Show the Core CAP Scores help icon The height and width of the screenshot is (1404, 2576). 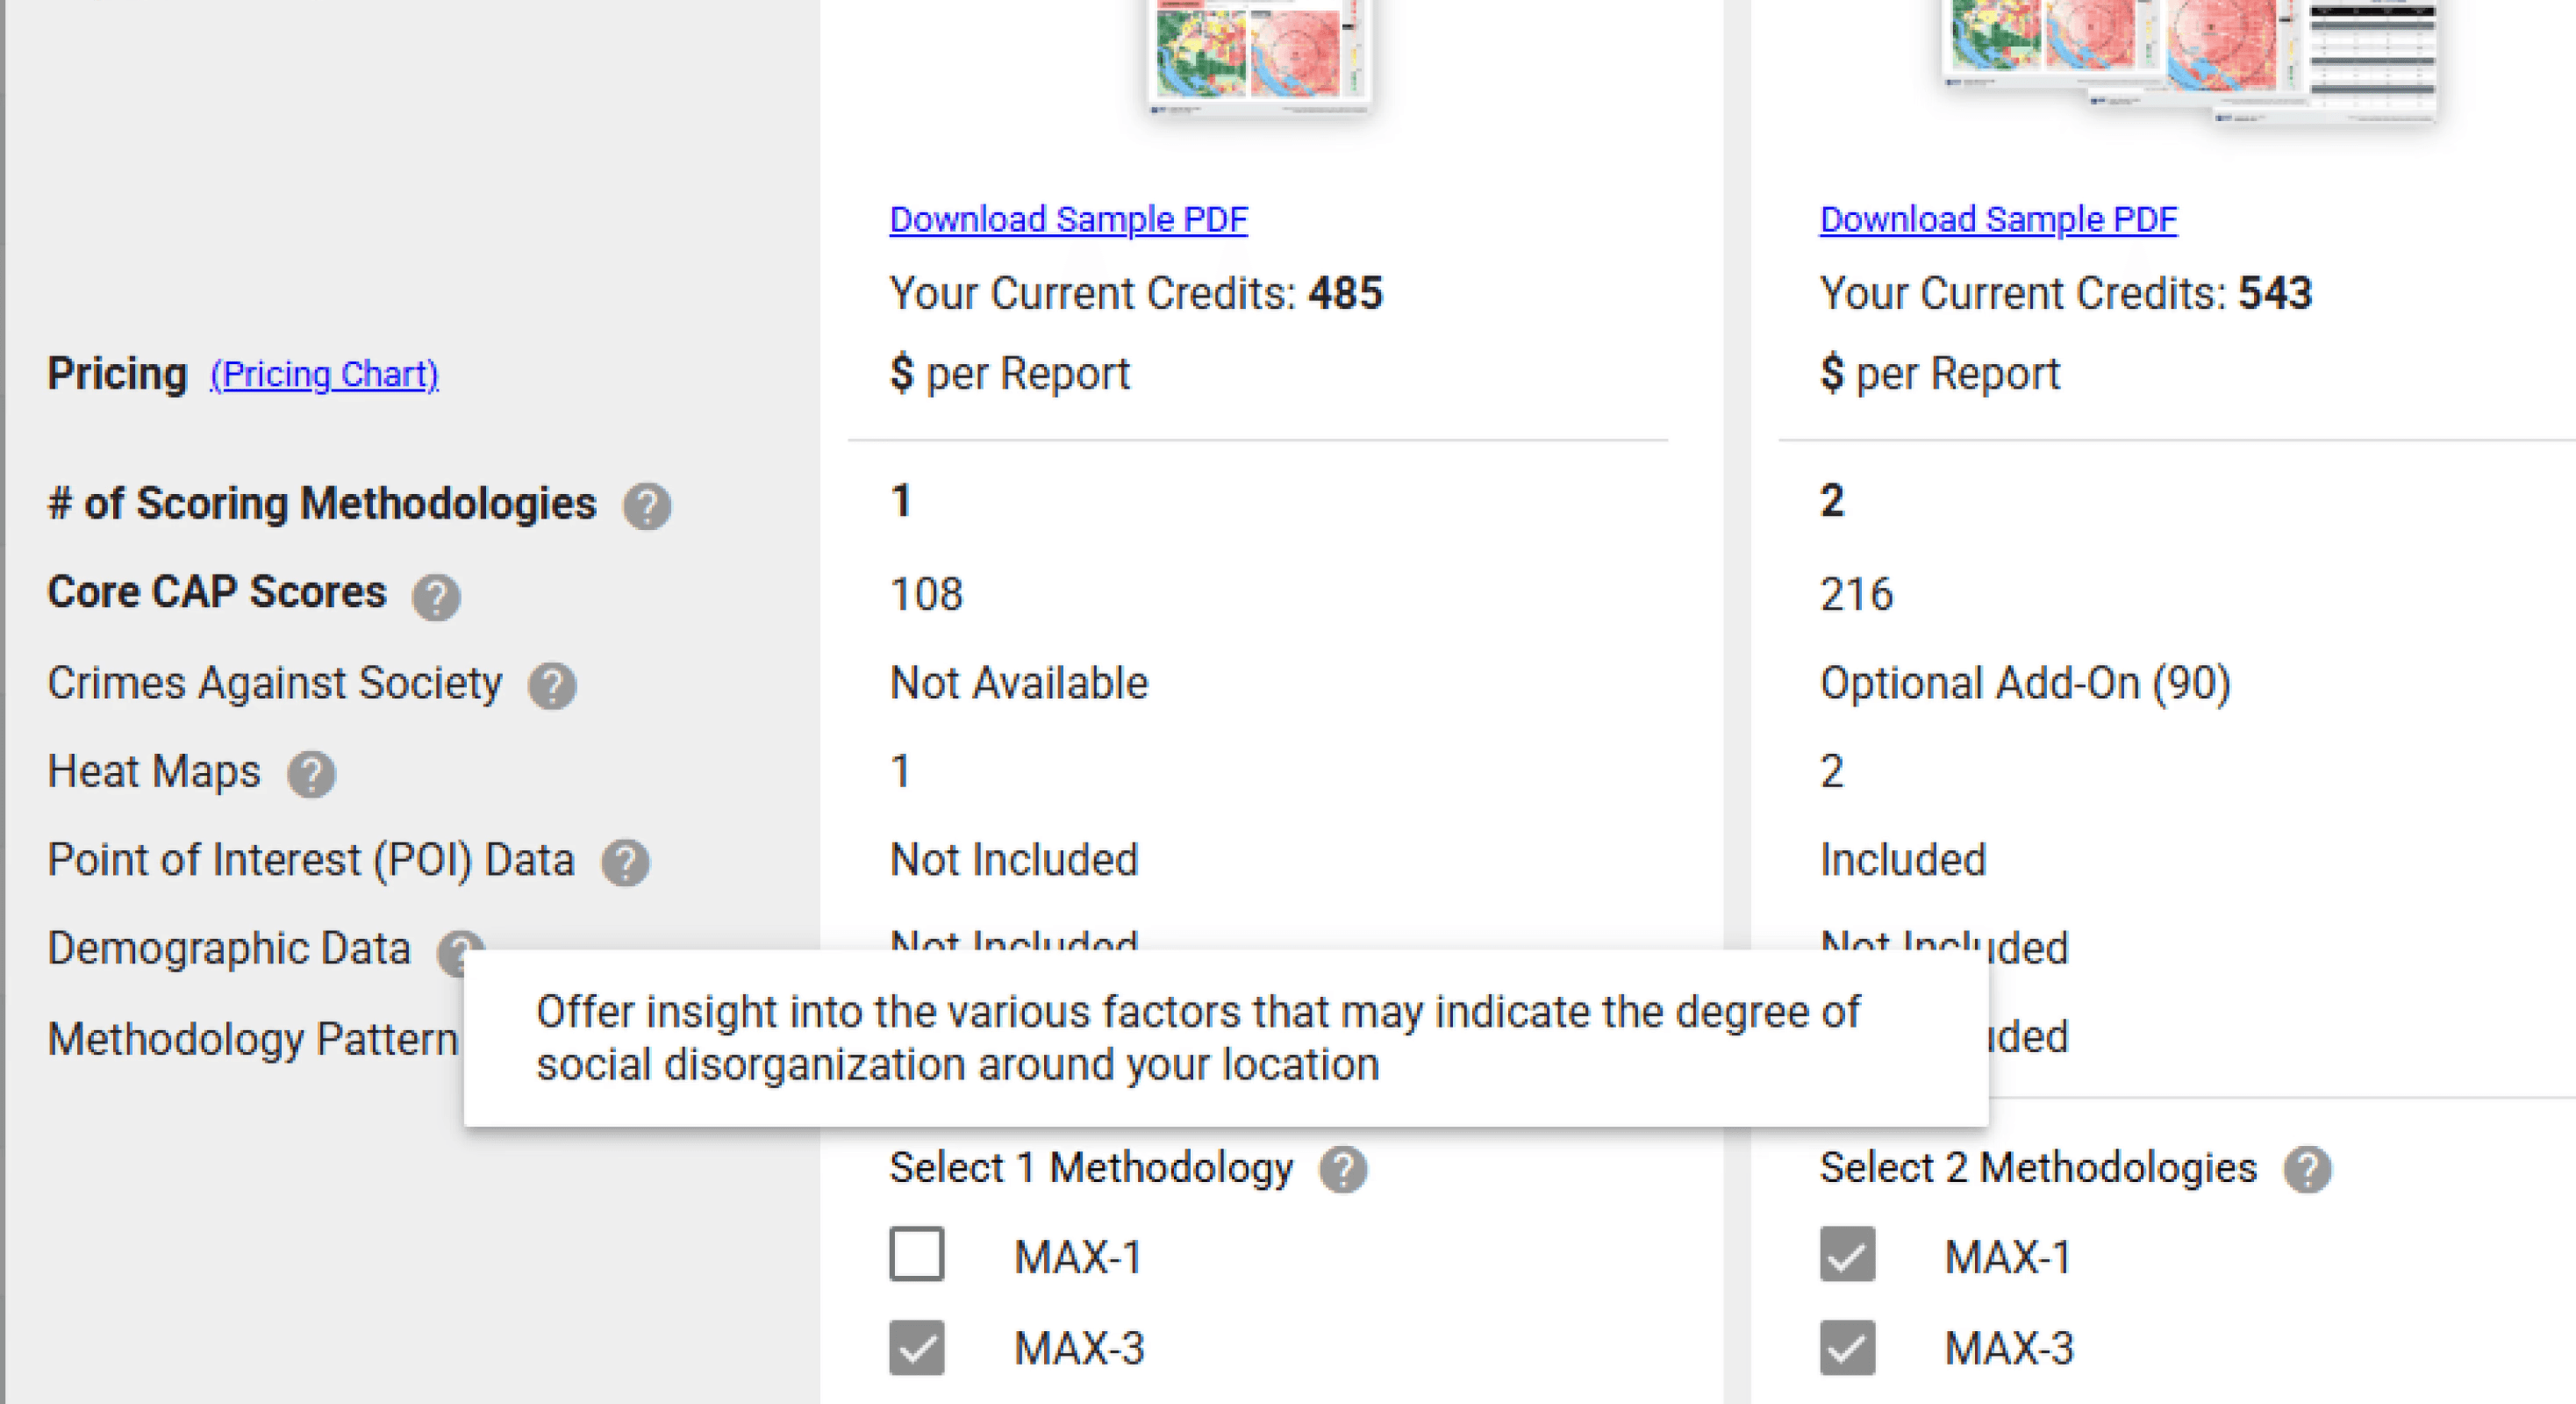pos(437,597)
